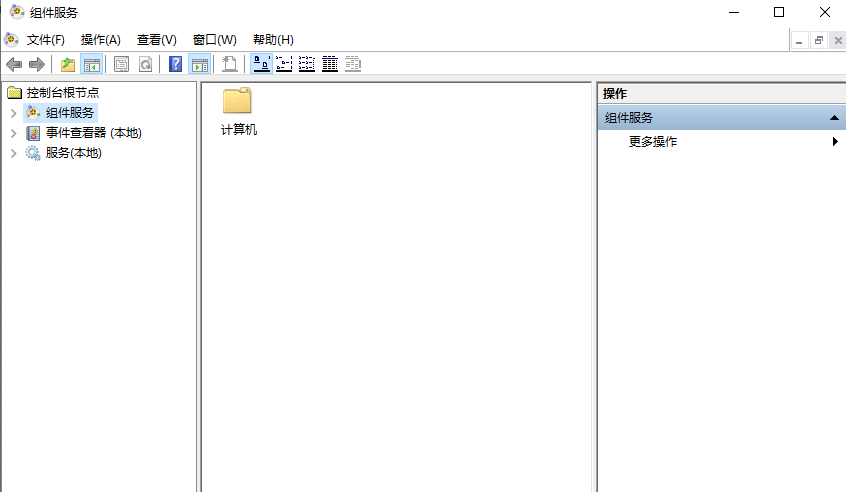Switch to list view

coord(307,64)
